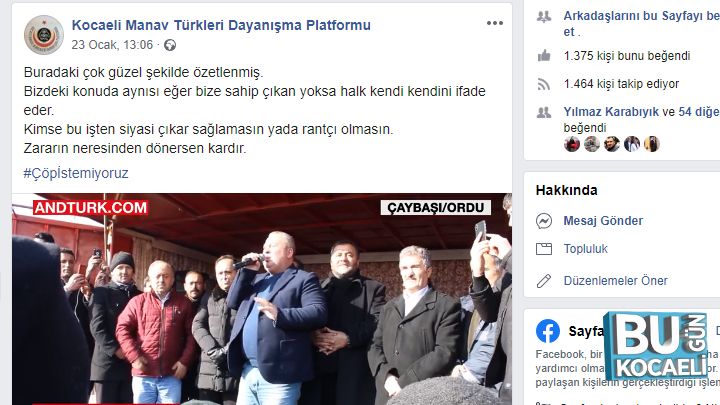
Task: Click the Kocaeli Manav Türkleri page avatar
Action: [44, 35]
